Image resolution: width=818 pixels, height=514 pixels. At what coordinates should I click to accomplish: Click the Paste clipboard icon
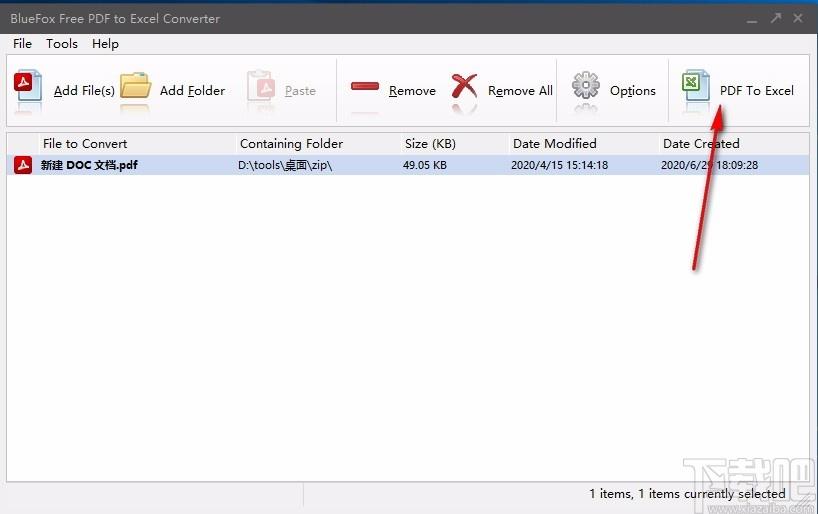(261, 86)
